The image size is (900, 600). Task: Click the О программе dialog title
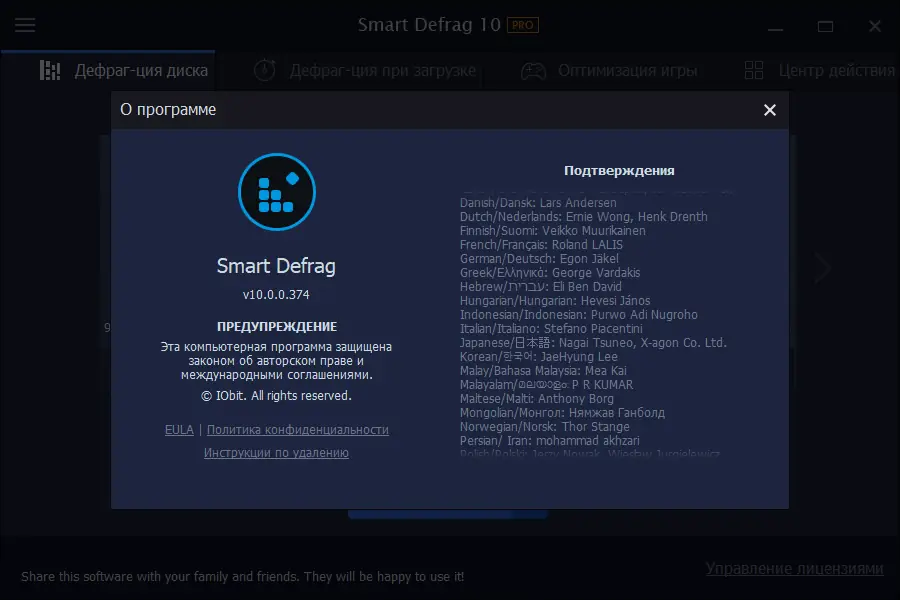pos(168,110)
